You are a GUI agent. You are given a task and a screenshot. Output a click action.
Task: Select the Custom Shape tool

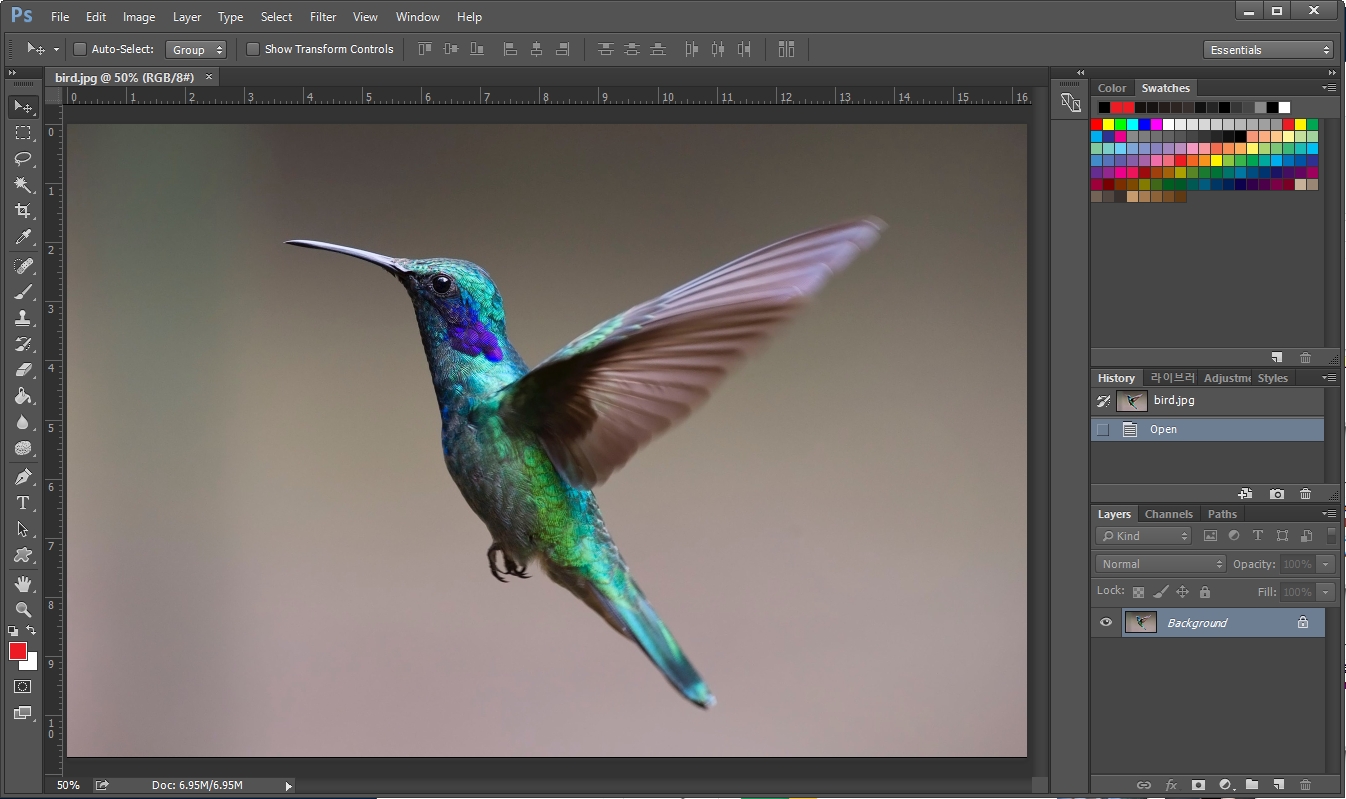tap(23, 555)
